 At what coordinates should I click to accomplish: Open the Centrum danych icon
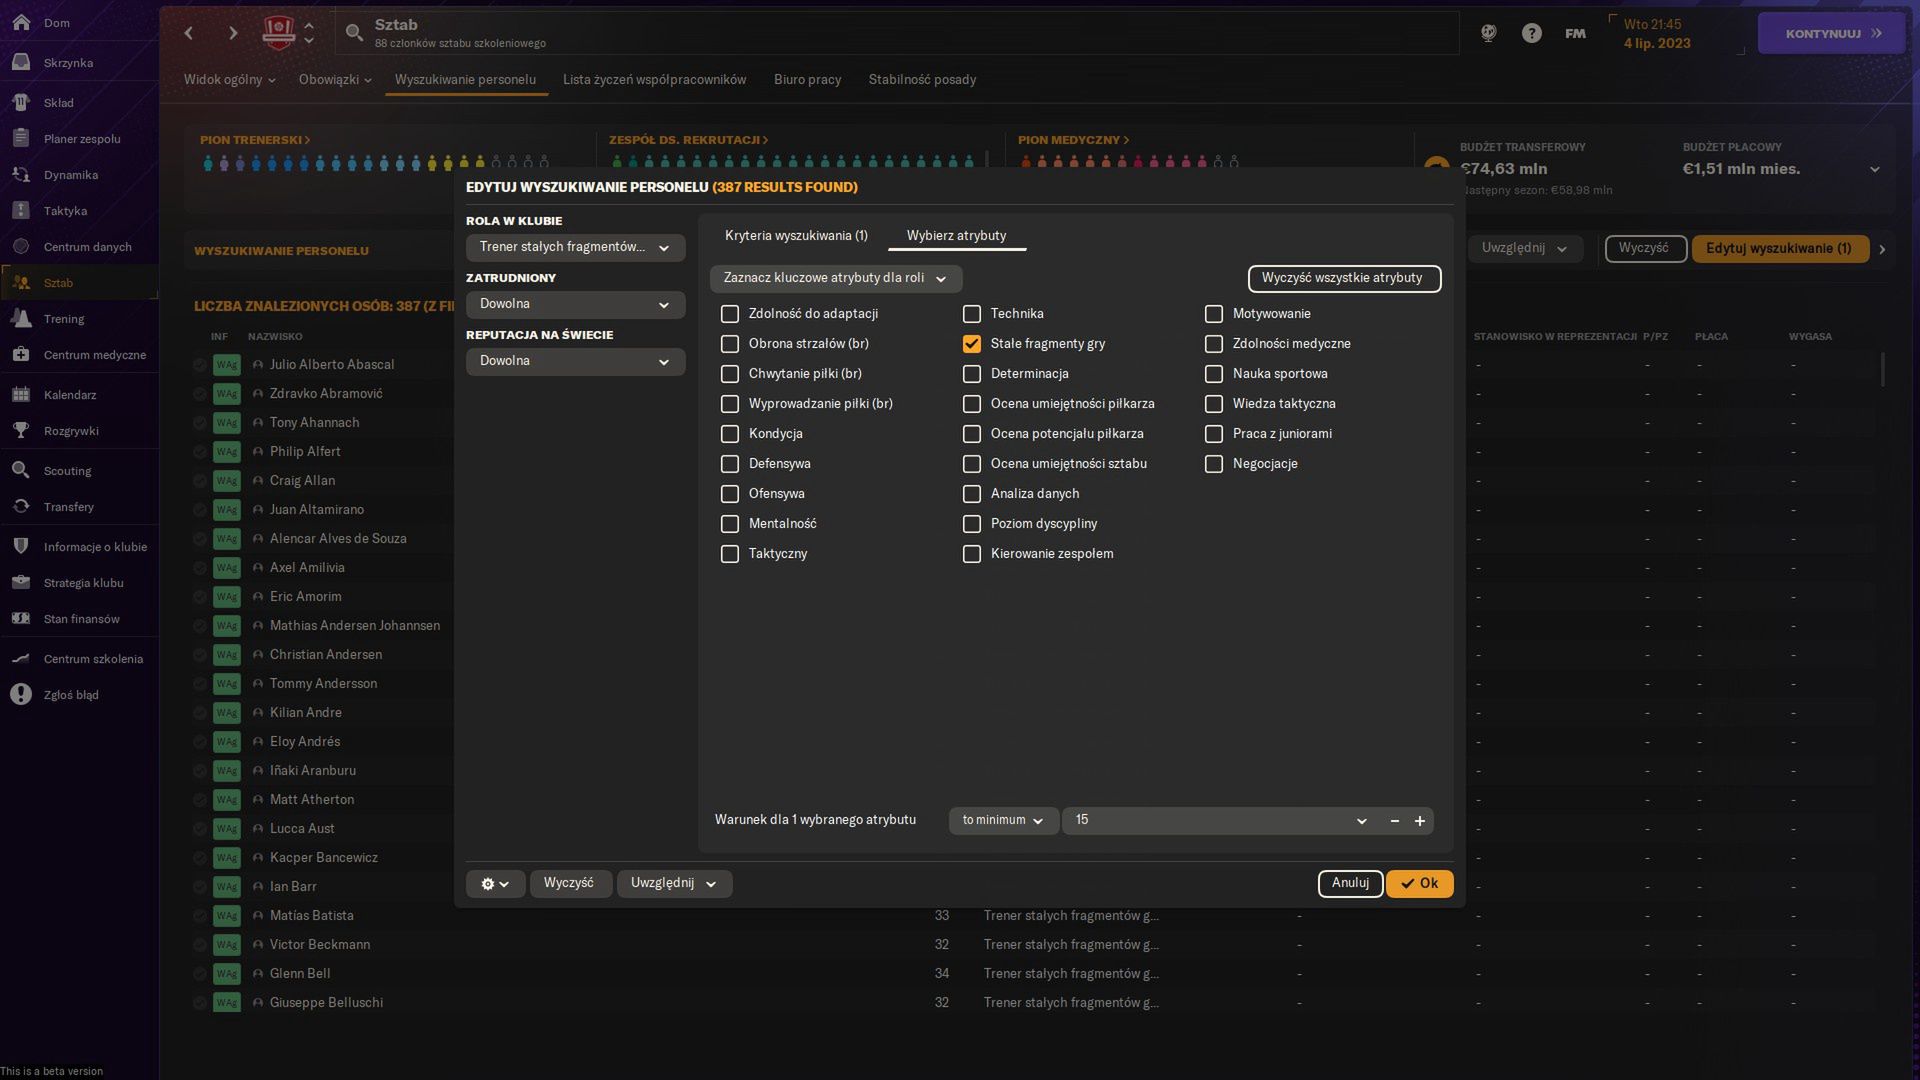(x=21, y=247)
